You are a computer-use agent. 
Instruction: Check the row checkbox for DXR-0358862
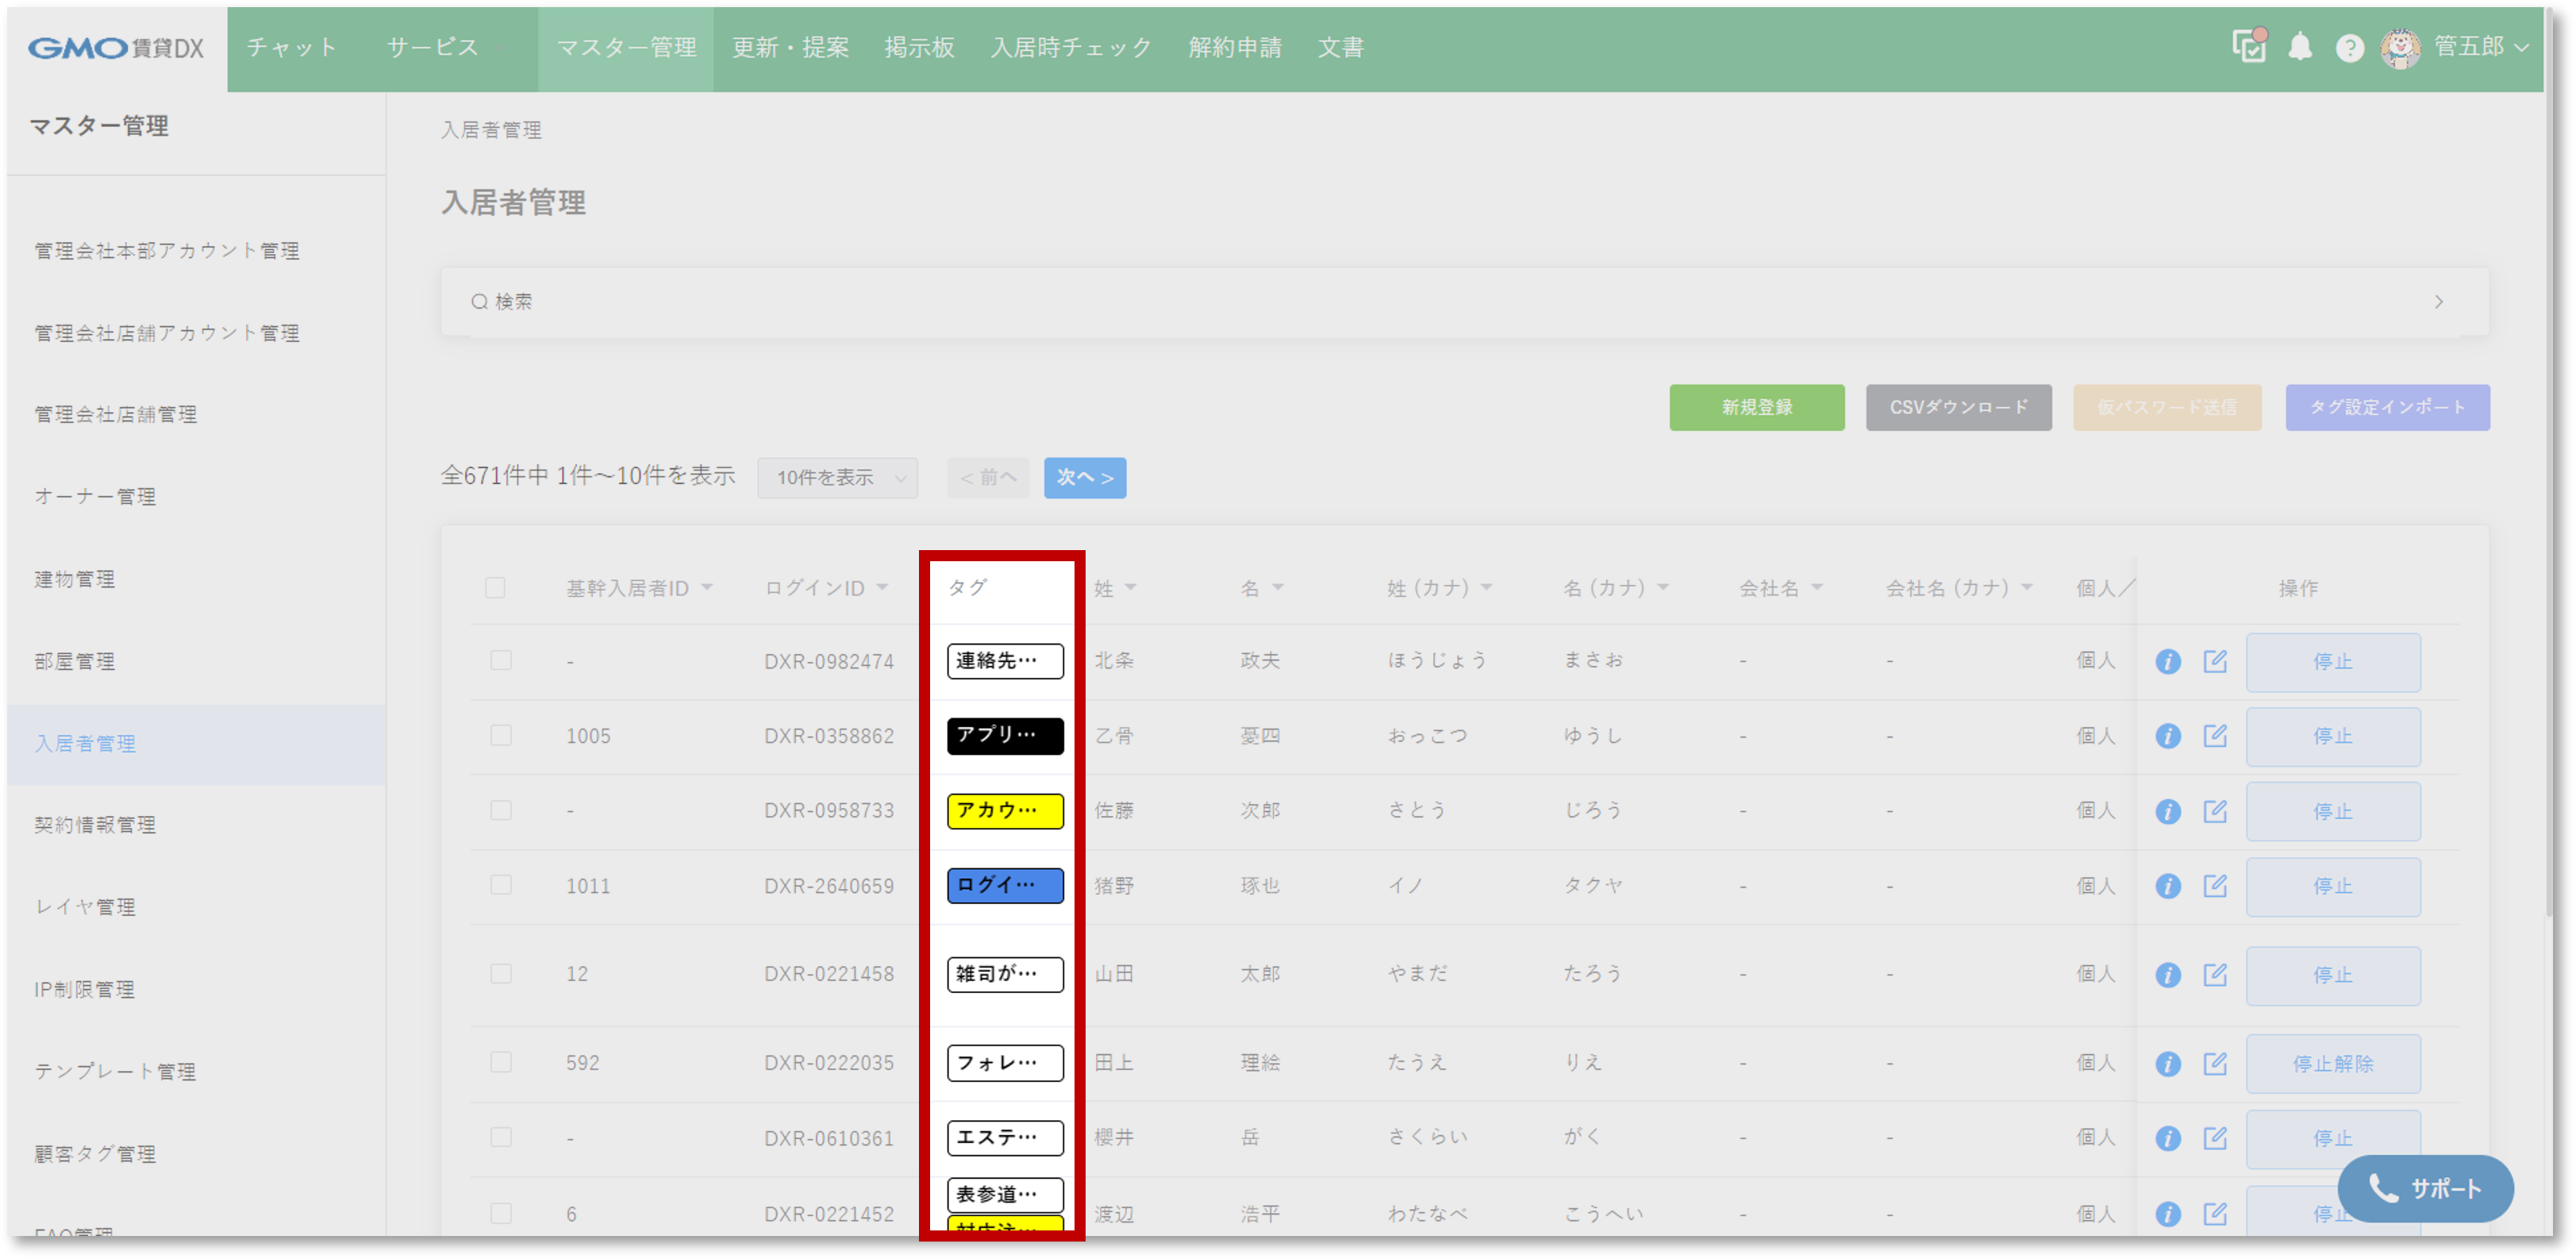pos(501,735)
